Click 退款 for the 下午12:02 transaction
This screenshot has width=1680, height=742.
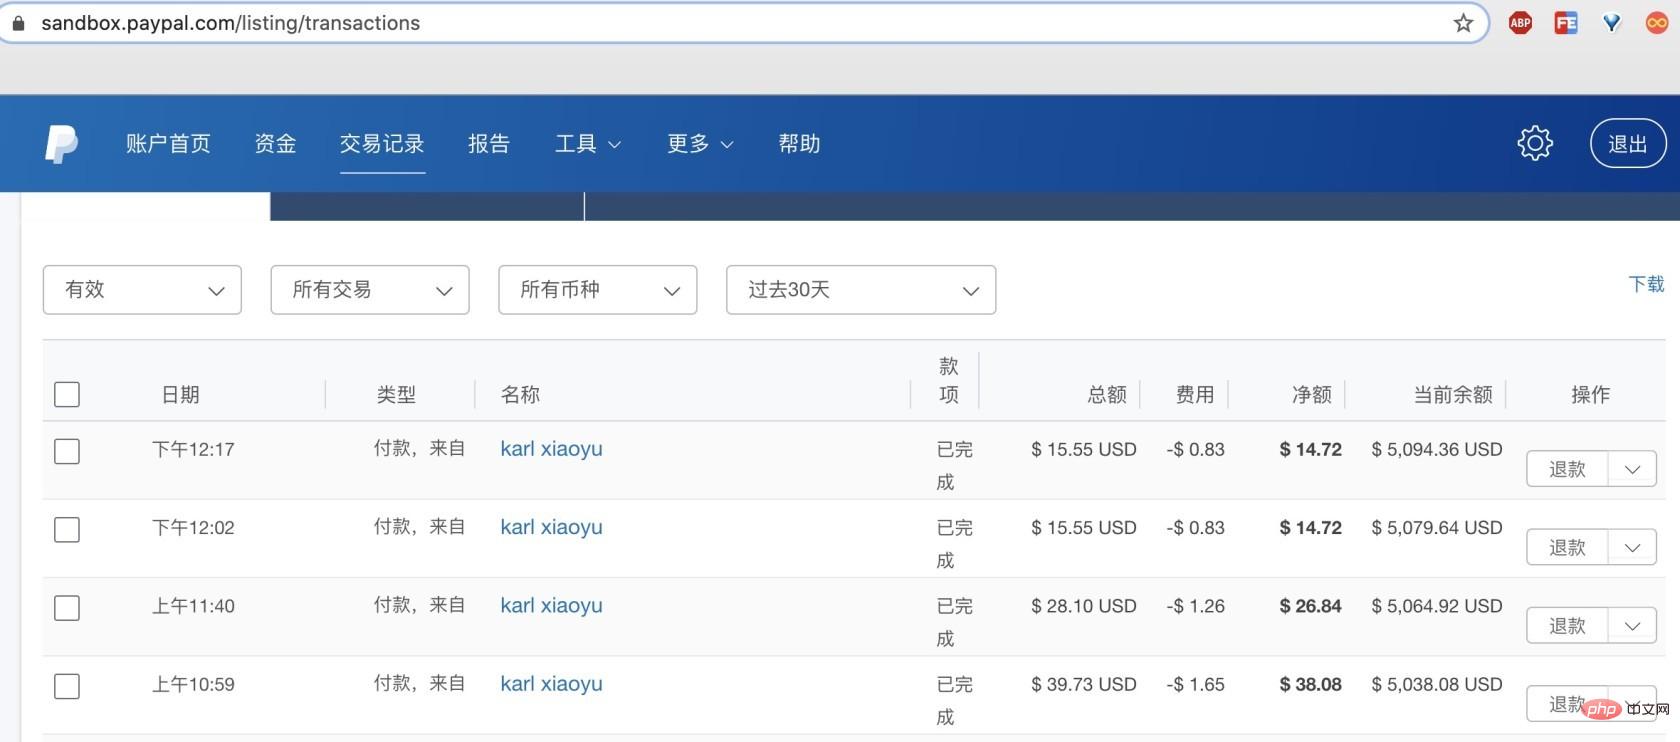point(1567,547)
